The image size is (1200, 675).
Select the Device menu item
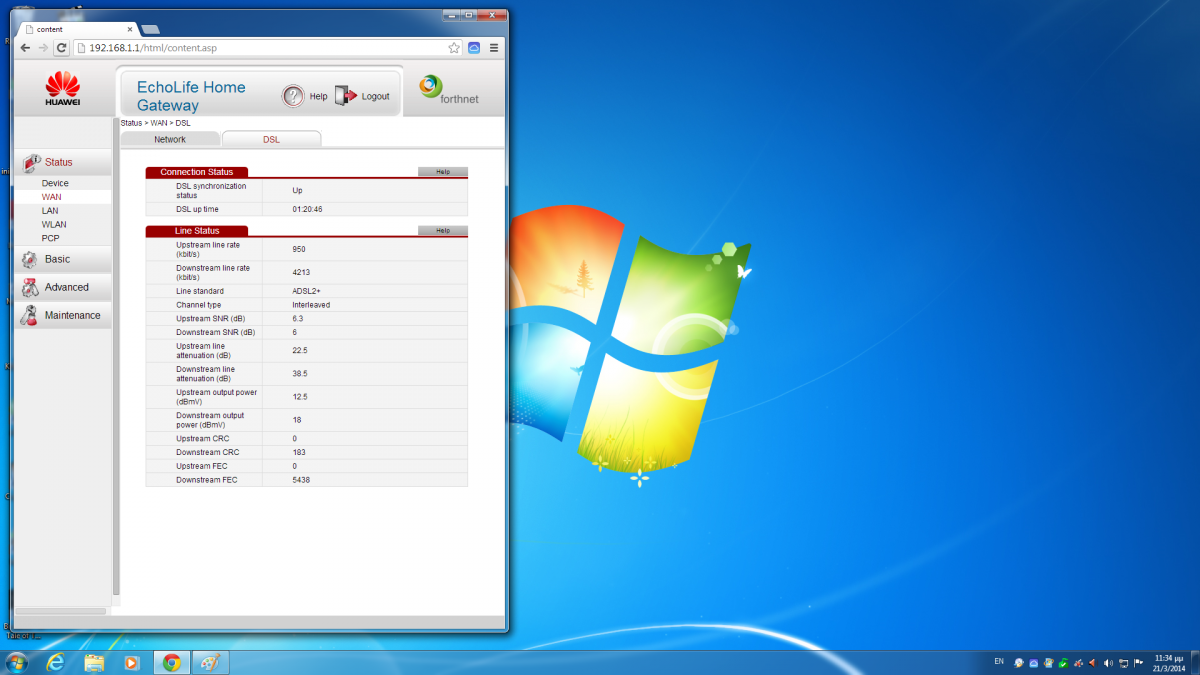pos(55,183)
